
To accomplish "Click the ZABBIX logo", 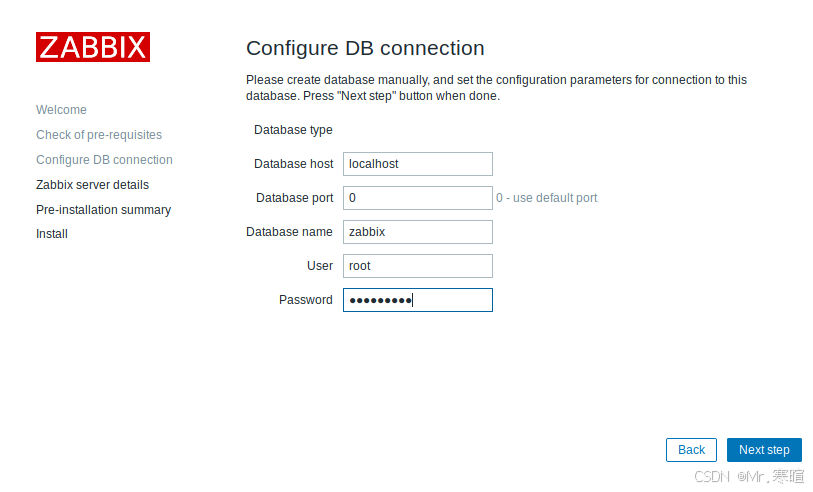I will click(93, 47).
